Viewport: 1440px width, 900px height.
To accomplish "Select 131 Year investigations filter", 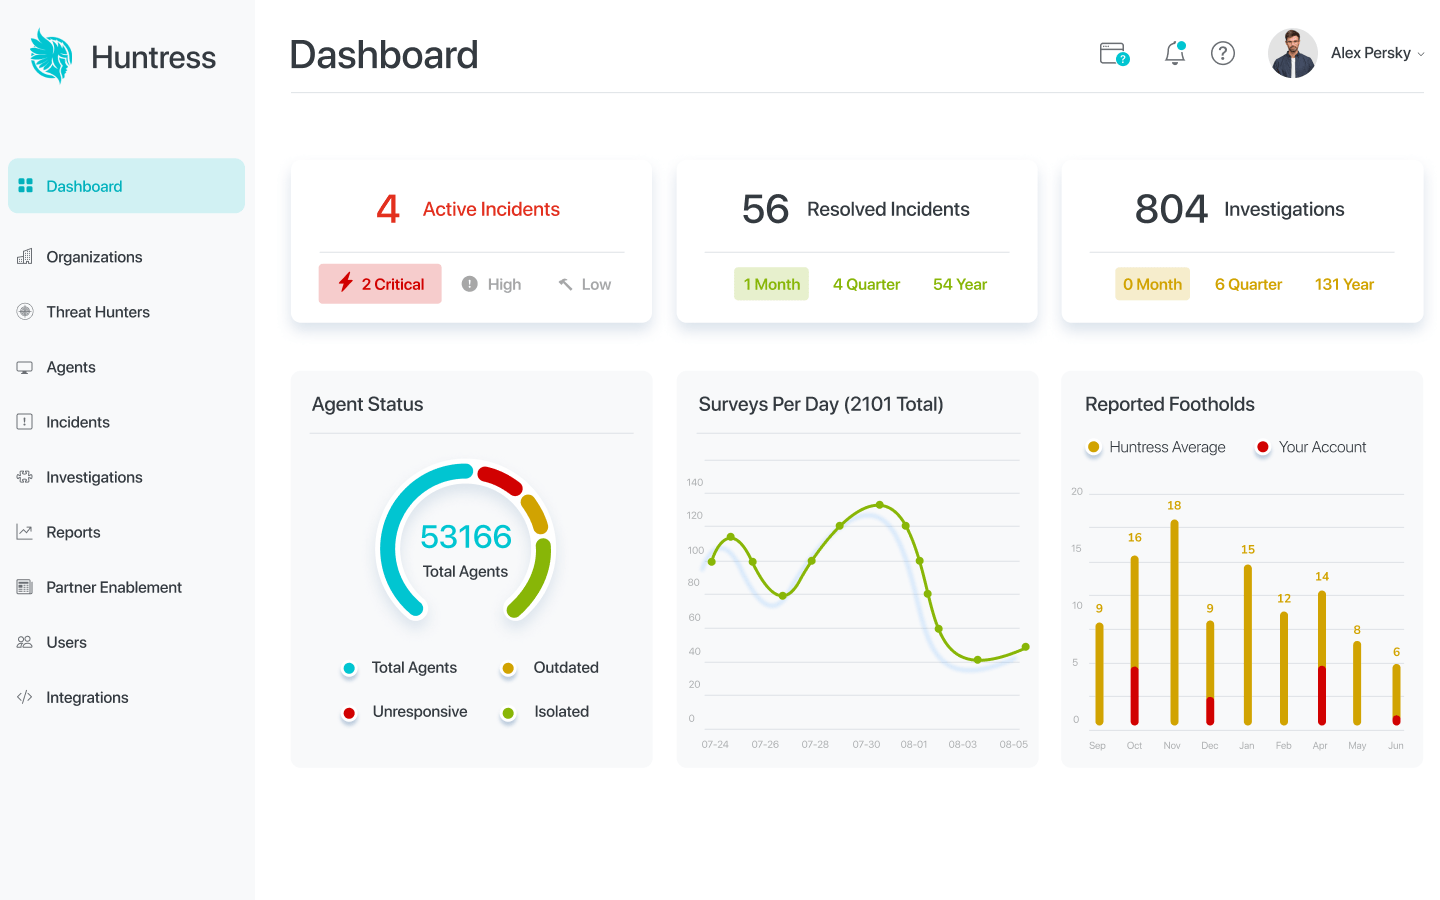I will pos(1344,284).
